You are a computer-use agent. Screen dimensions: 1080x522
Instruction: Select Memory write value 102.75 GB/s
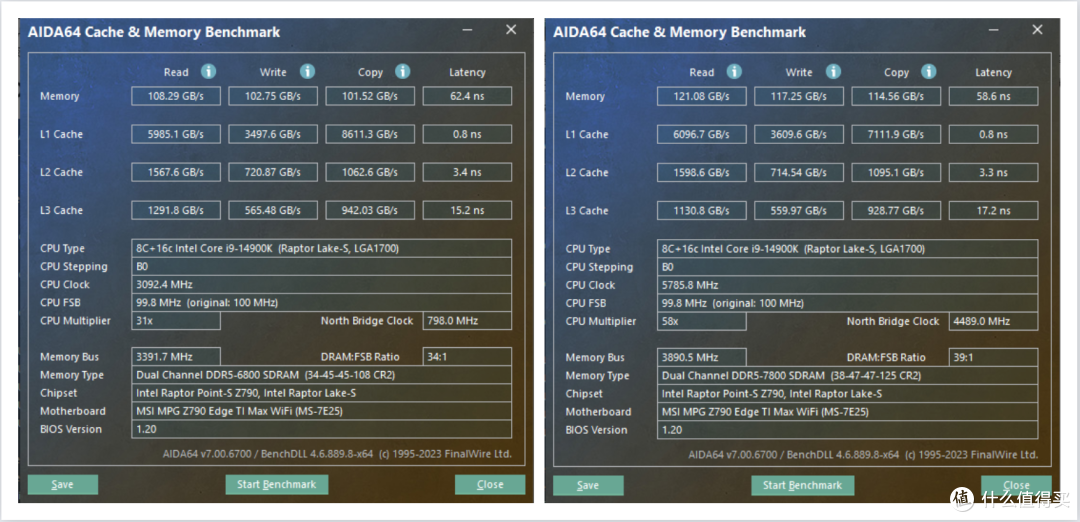click(x=273, y=96)
